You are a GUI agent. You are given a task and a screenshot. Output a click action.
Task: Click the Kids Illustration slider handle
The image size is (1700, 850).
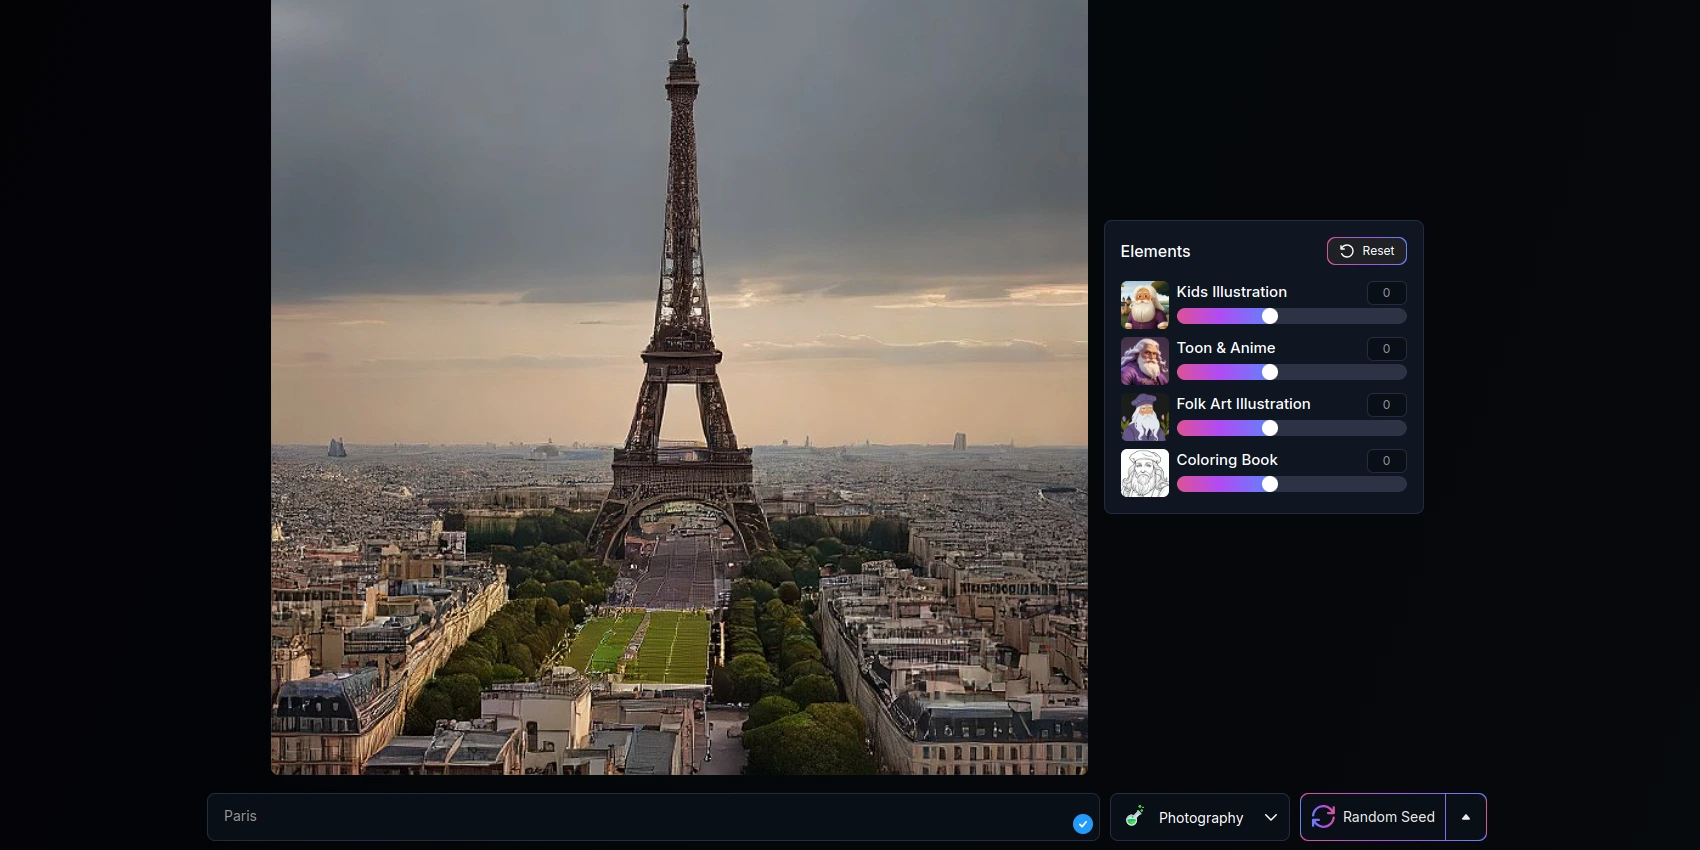[x=1270, y=316]
